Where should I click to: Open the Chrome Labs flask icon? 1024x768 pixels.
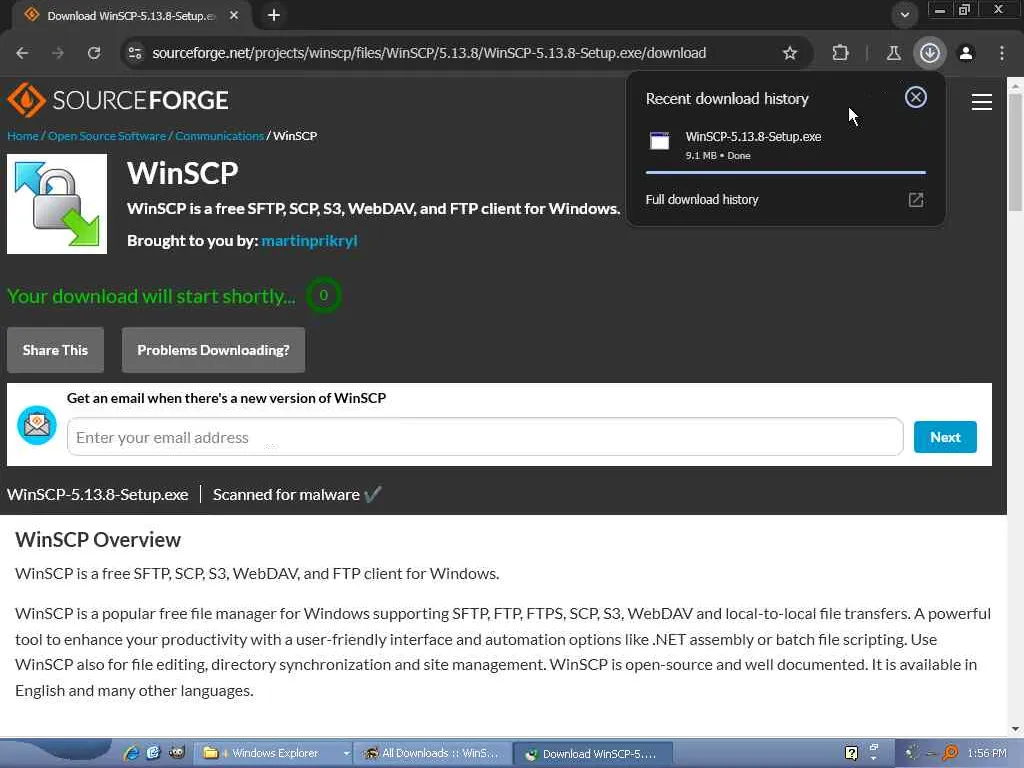coord(893,53)
